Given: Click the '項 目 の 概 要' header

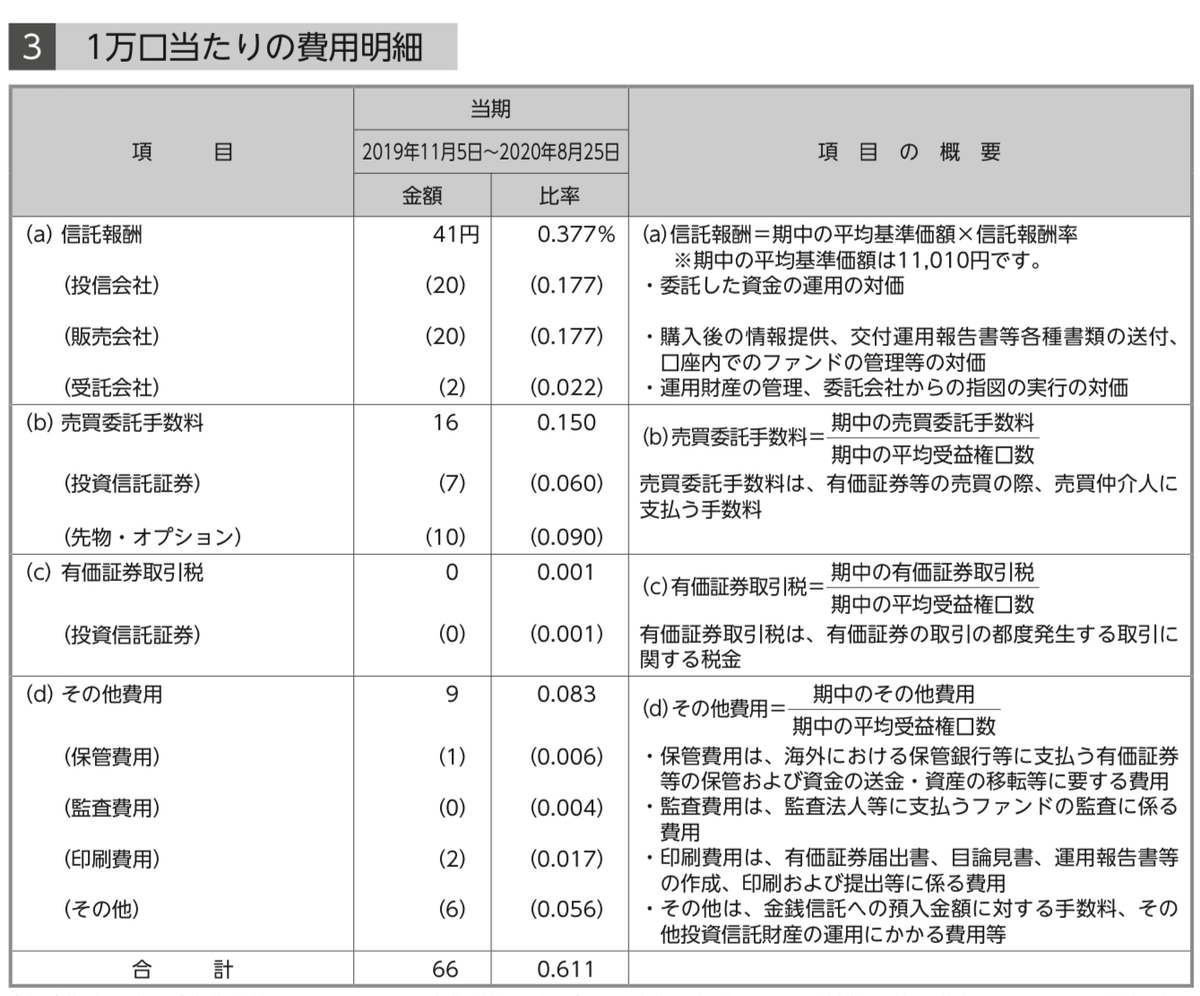Looking at the screenshot, I should [908, 152].
